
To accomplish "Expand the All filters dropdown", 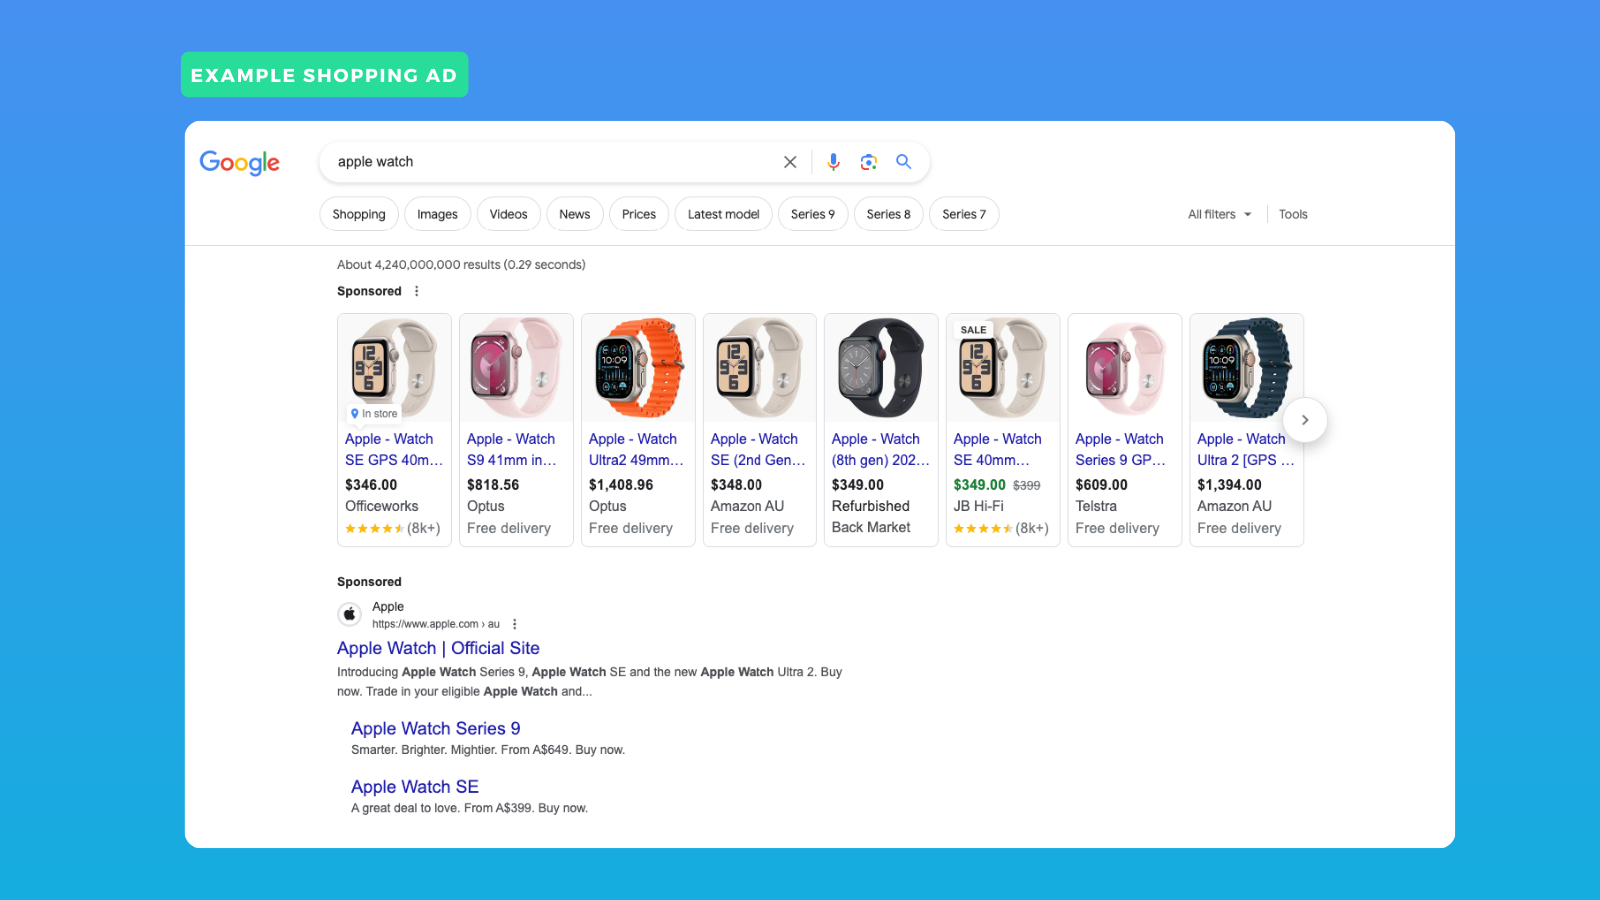I will point(1220,214).
